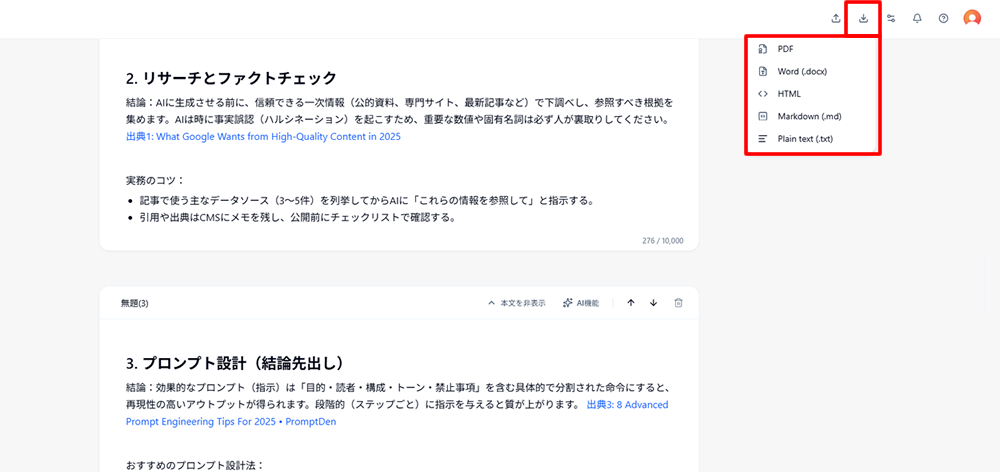Click the download export icon

click(x=863, y=18)
